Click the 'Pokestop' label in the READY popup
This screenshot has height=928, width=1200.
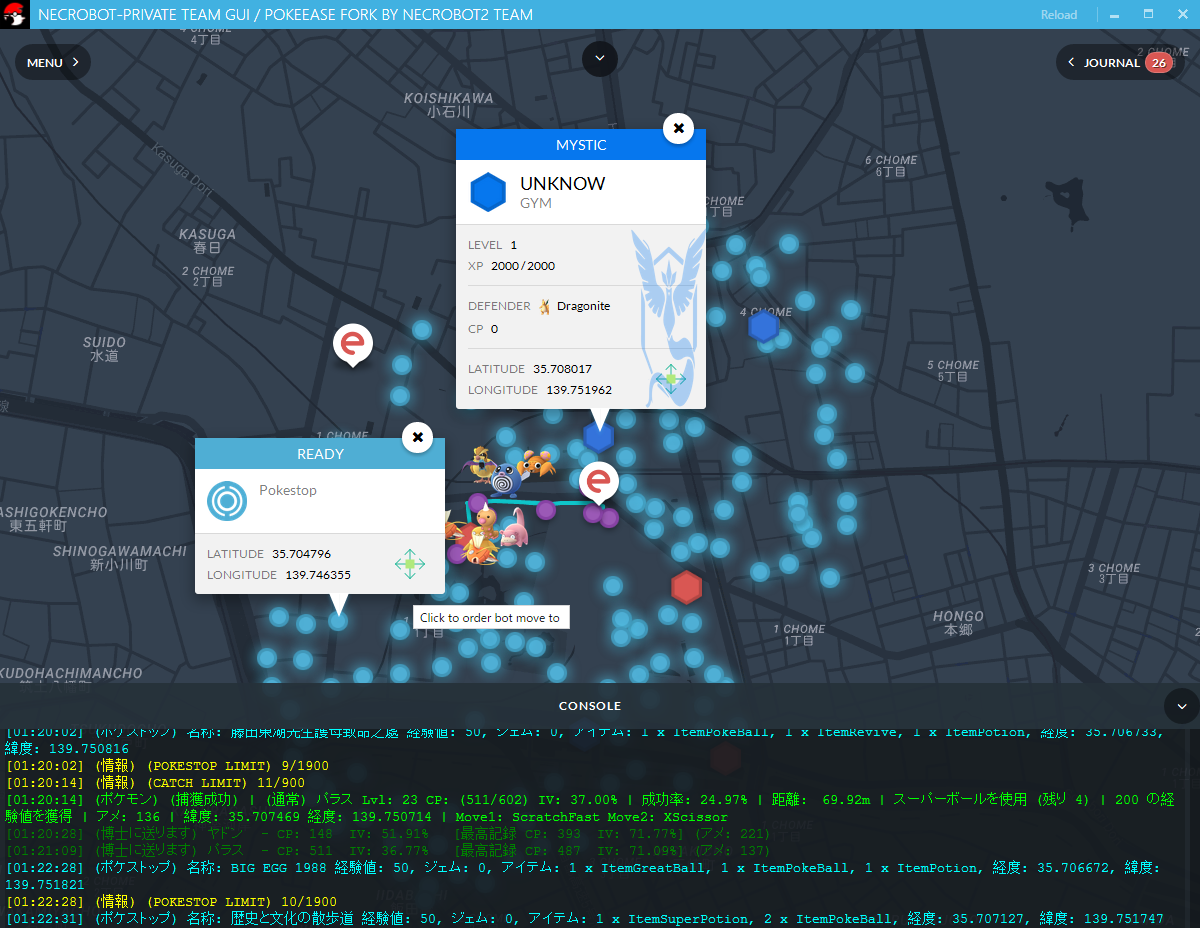click(288, 491)
